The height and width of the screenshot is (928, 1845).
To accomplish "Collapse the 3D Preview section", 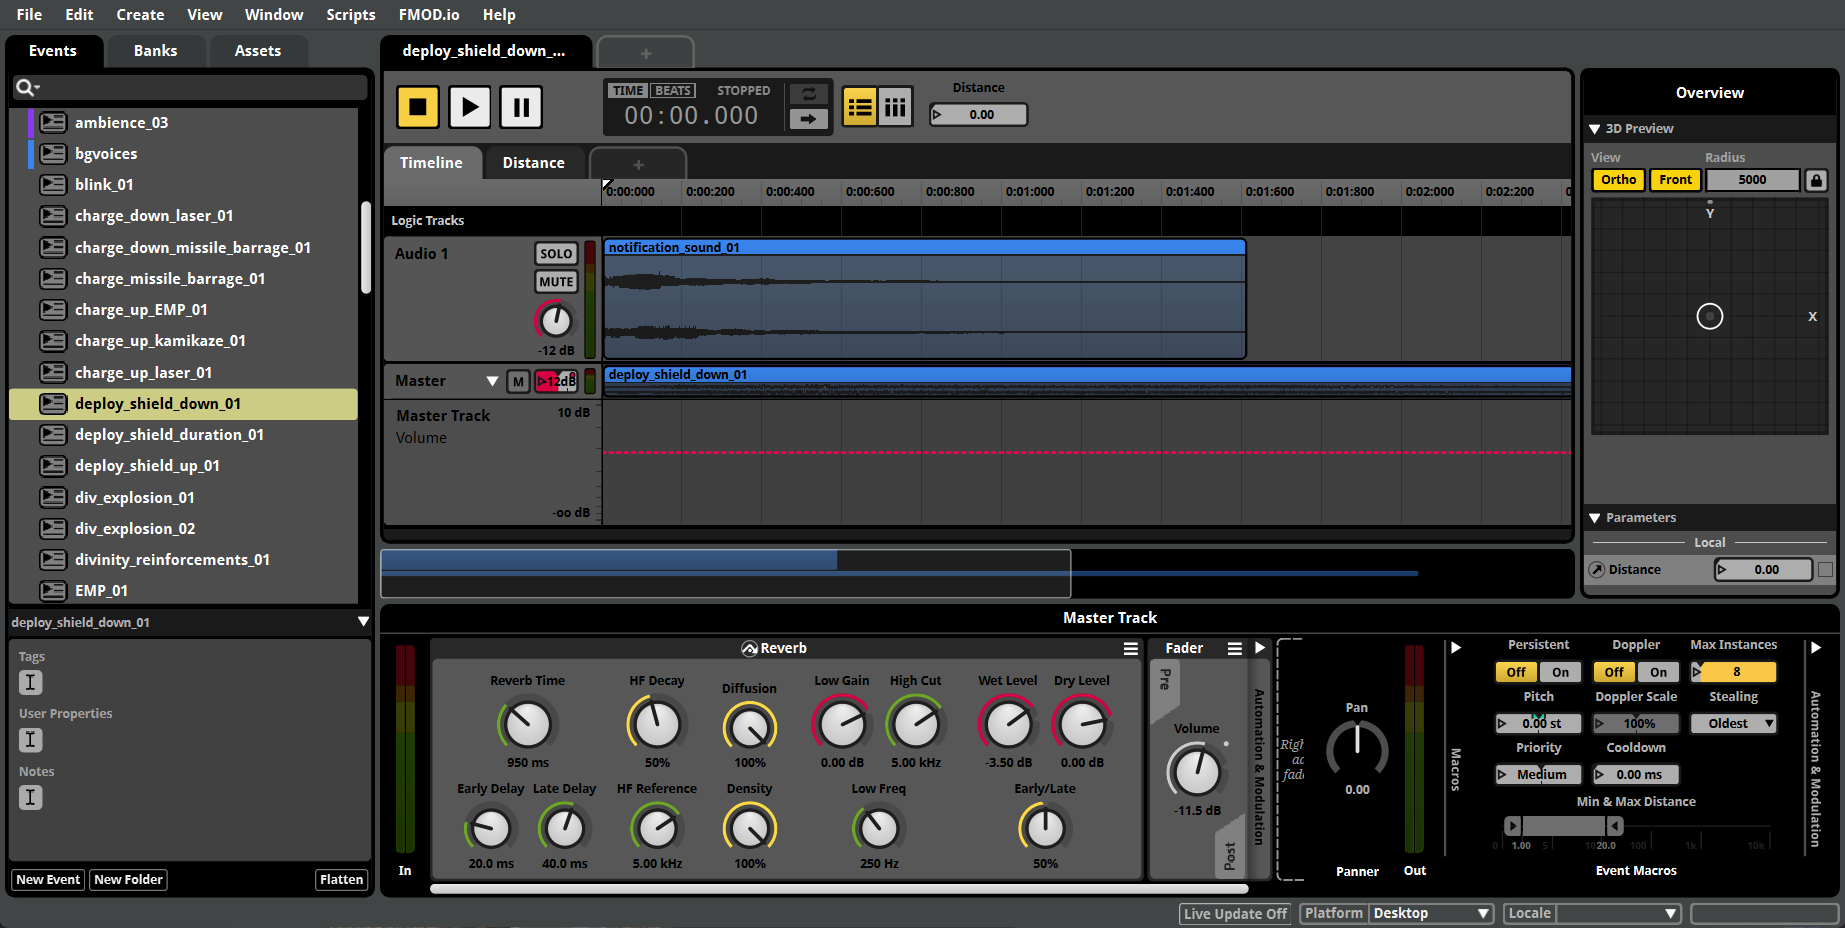I will [x=1595, y=129].
